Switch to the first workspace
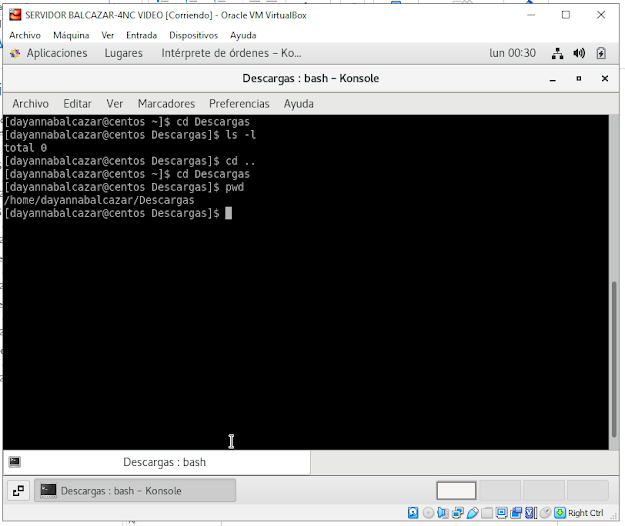 [x=456, y=491]
